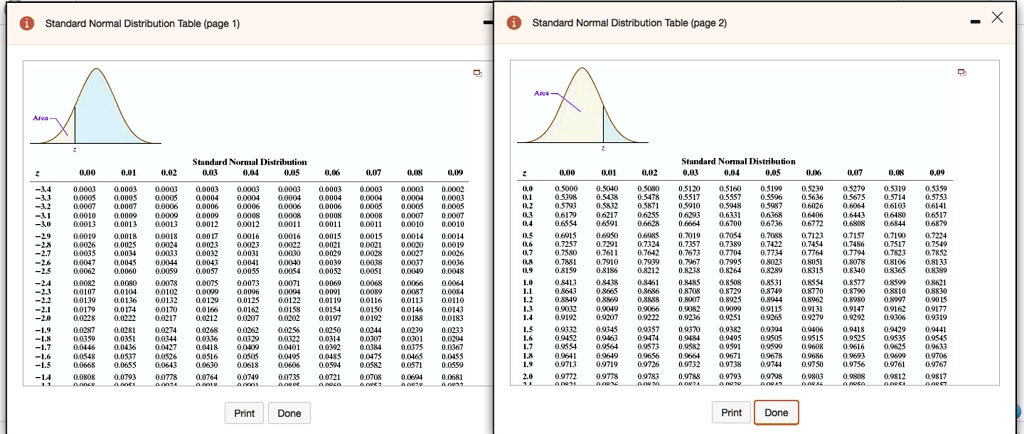Viewport: 1024px width, 434px height.
Task: Click the 'Standard Normal Distribution' heading on page 2
Action: [738, 161]
